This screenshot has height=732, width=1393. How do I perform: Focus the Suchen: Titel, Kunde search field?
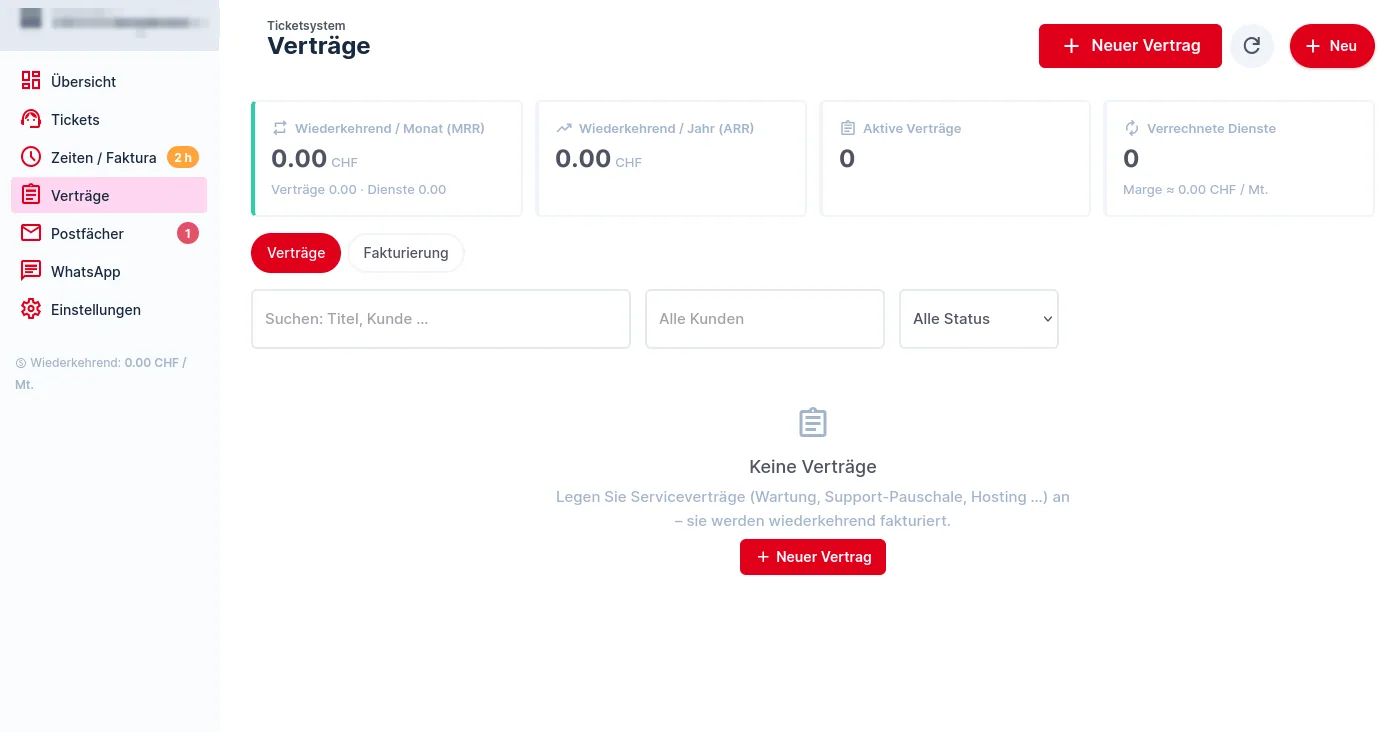(441, 319)
